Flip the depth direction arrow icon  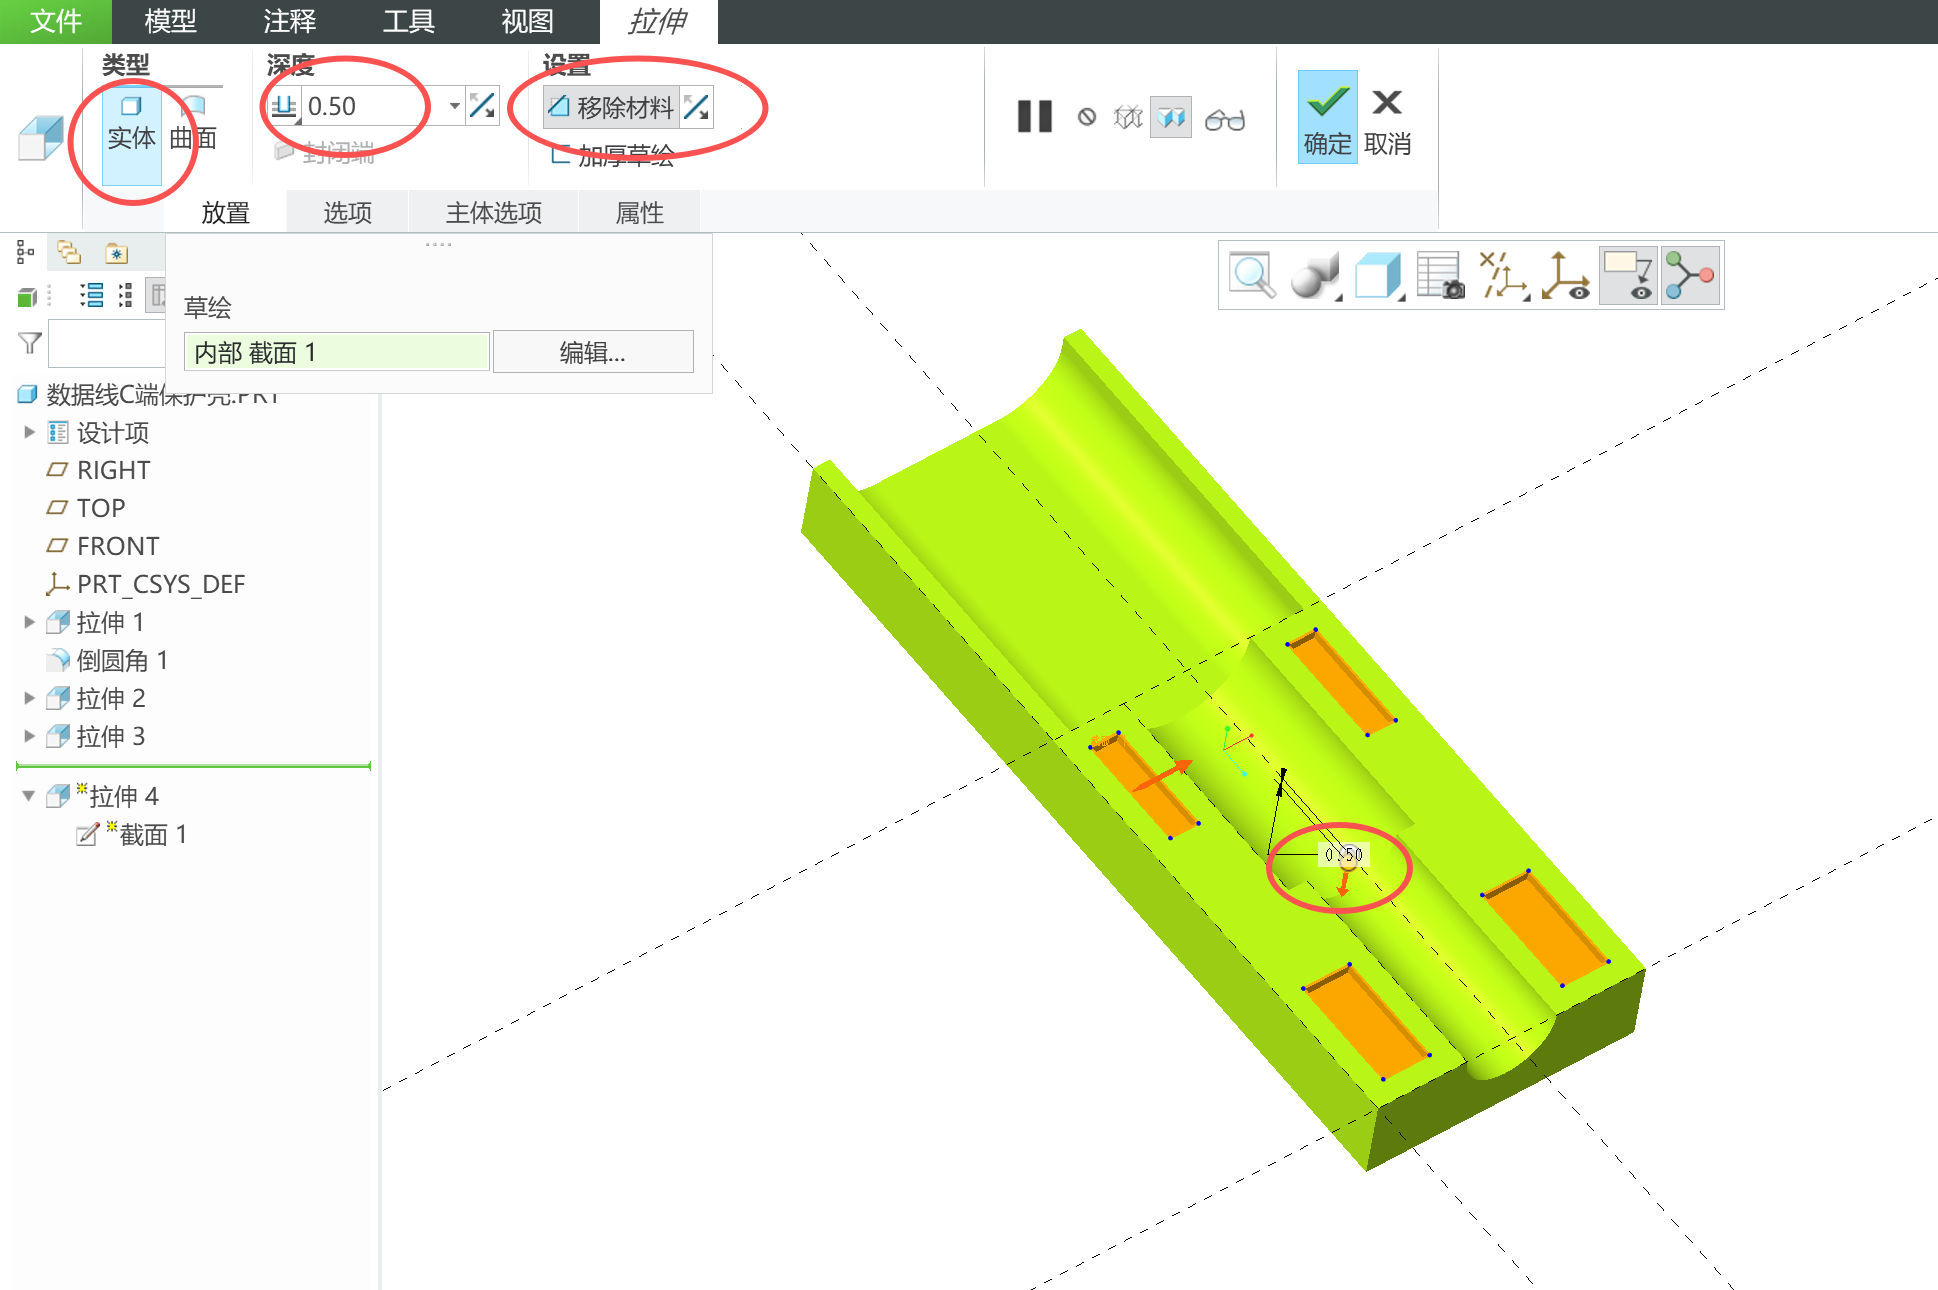[482, 105]
